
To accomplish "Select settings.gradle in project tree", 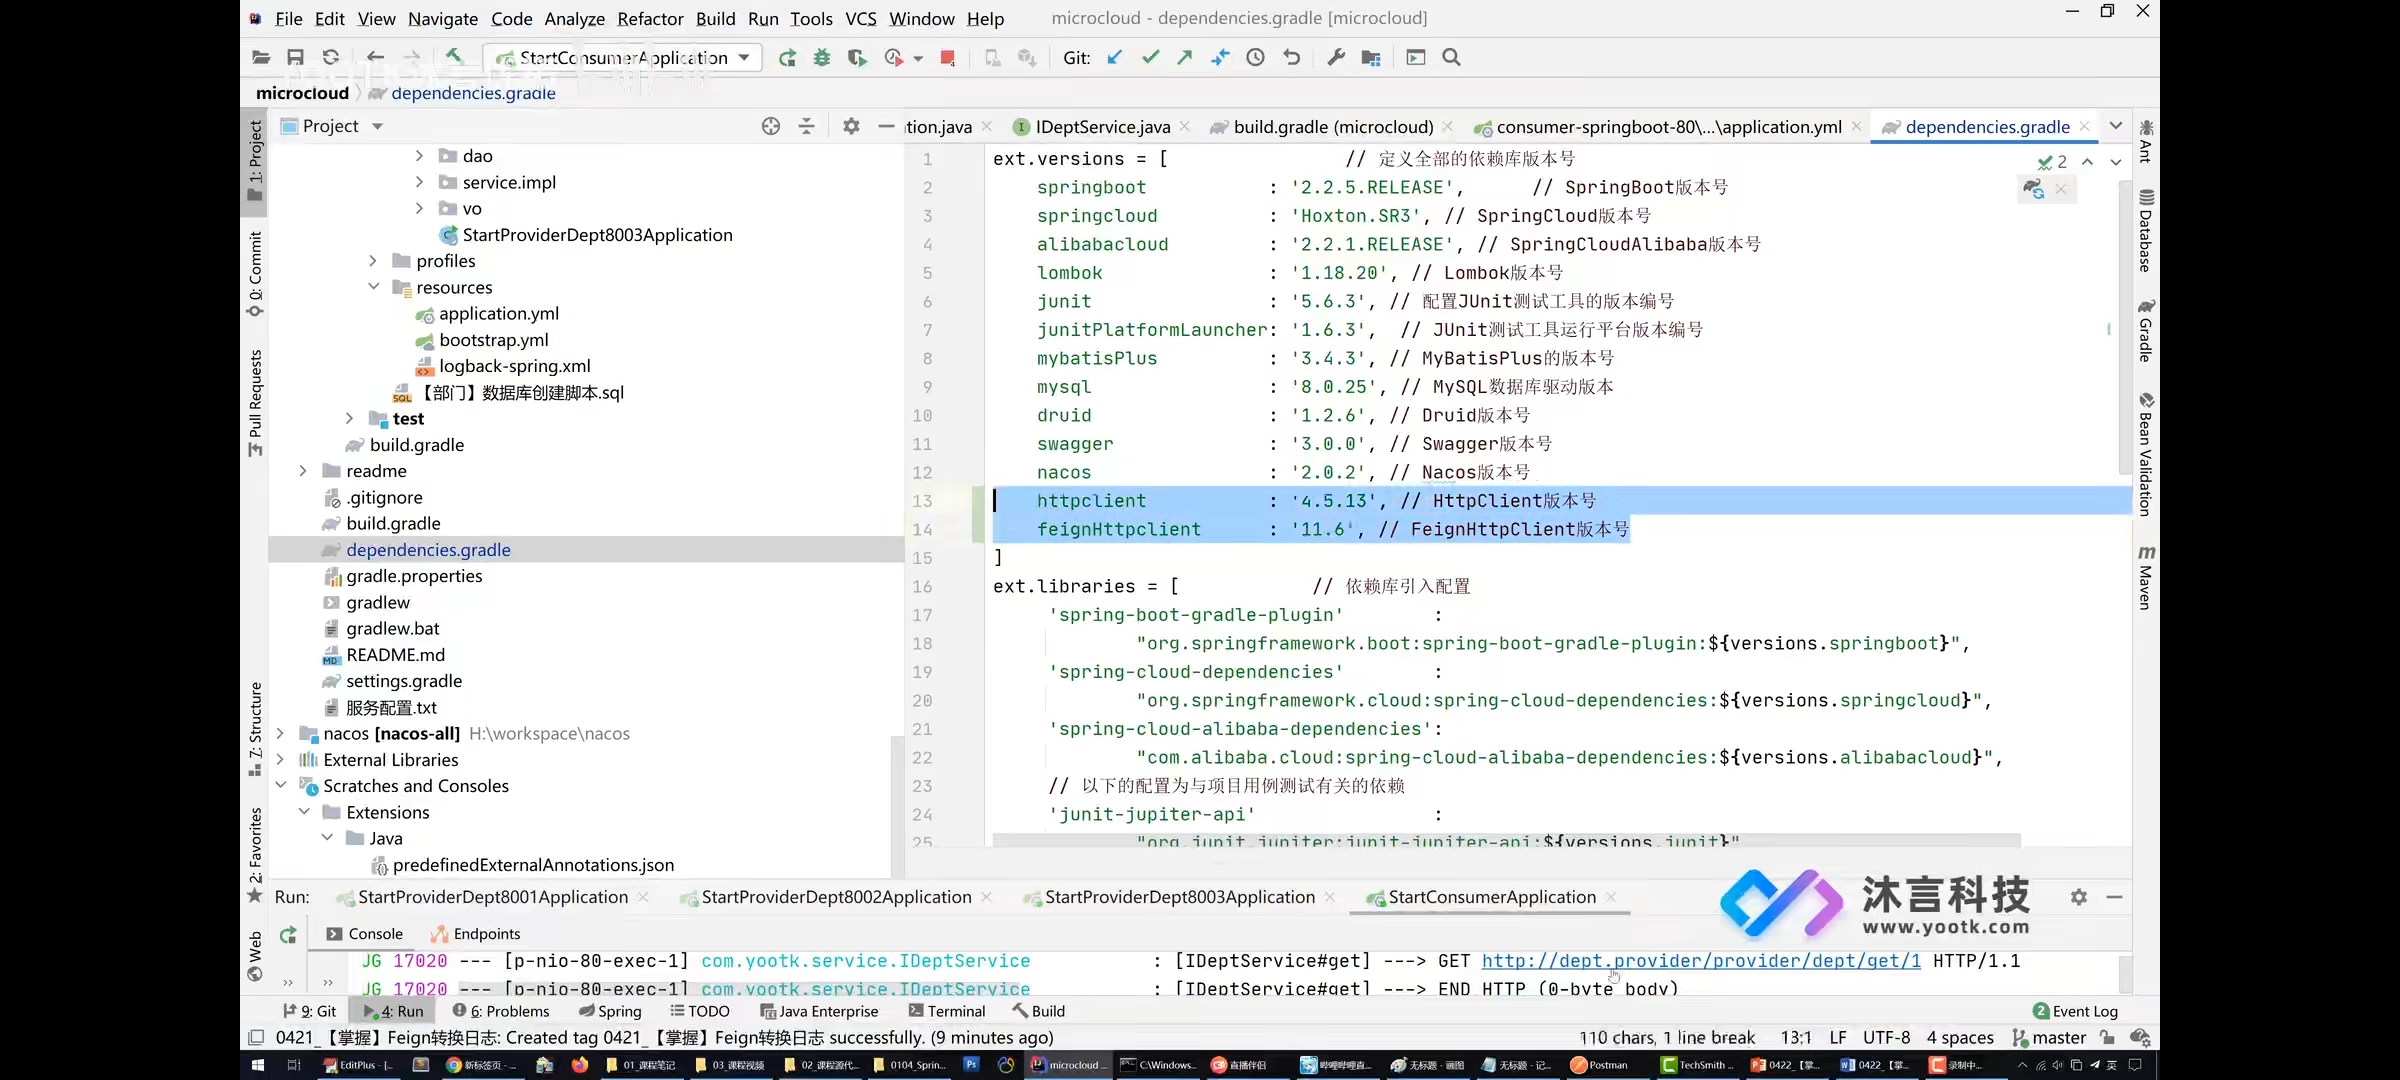I will point(392,681).
